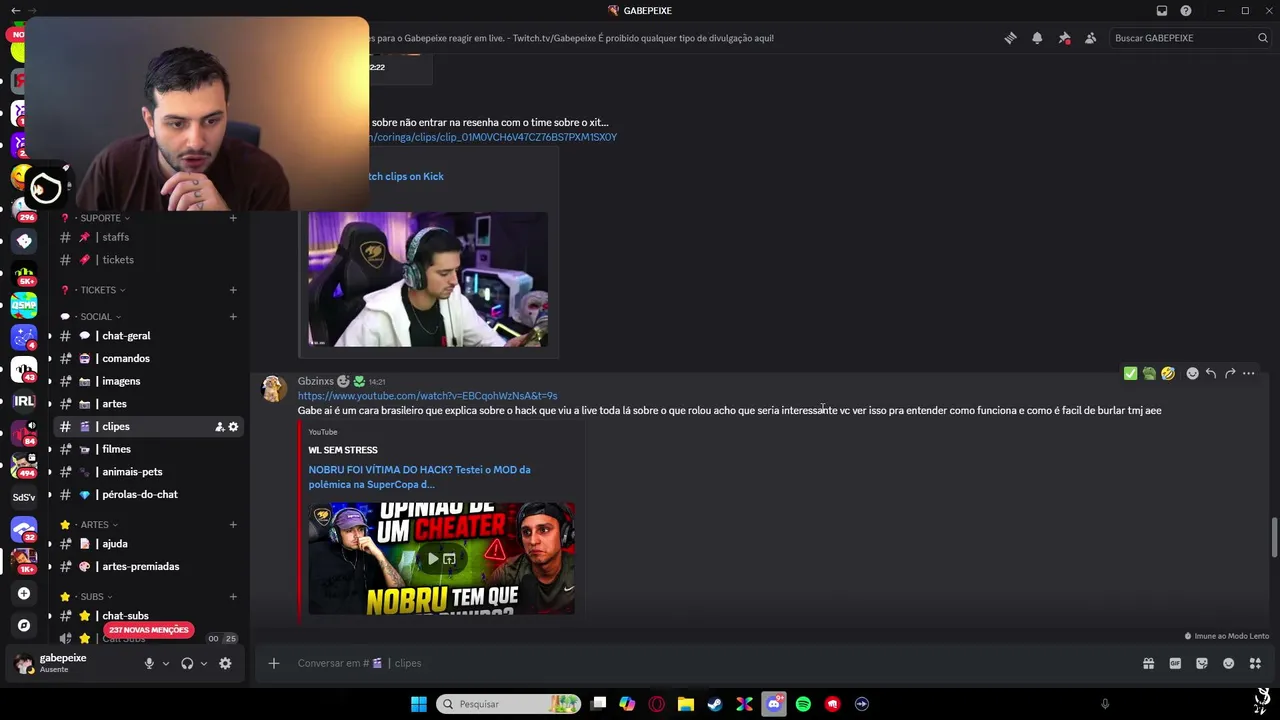This screenshot has width=1280, height=720.
Task: Invite people to the clipes channel
Action: [x=219, y=427]
